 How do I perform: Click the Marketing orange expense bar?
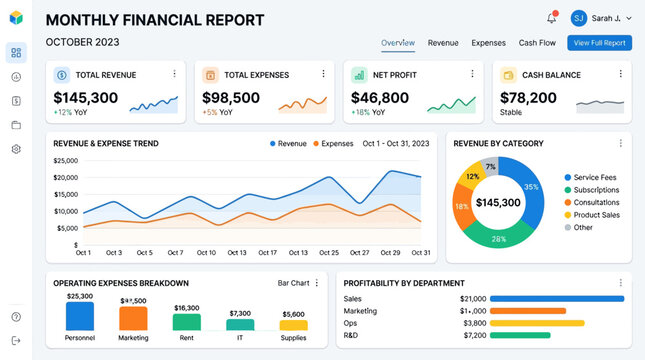coord(133,318)
